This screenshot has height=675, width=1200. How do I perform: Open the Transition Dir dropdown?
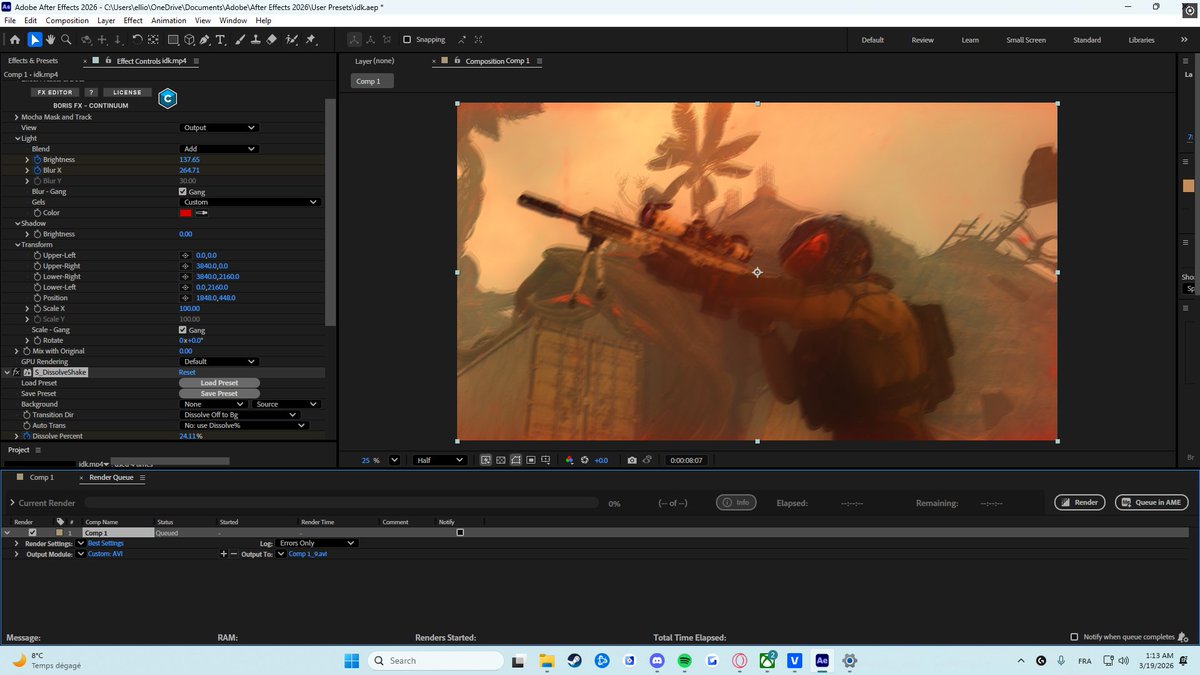pos(240,415)
